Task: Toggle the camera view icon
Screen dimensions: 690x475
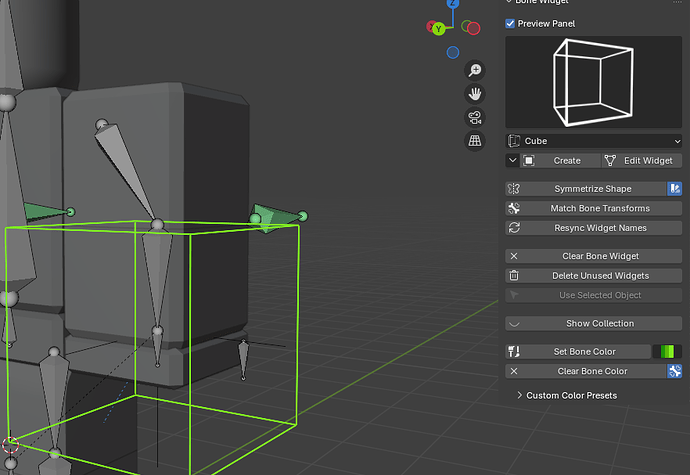Action: (475, 118)
